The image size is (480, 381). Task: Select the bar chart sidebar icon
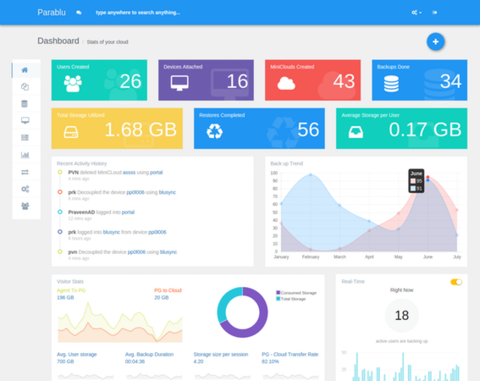(x=25, y=155)
